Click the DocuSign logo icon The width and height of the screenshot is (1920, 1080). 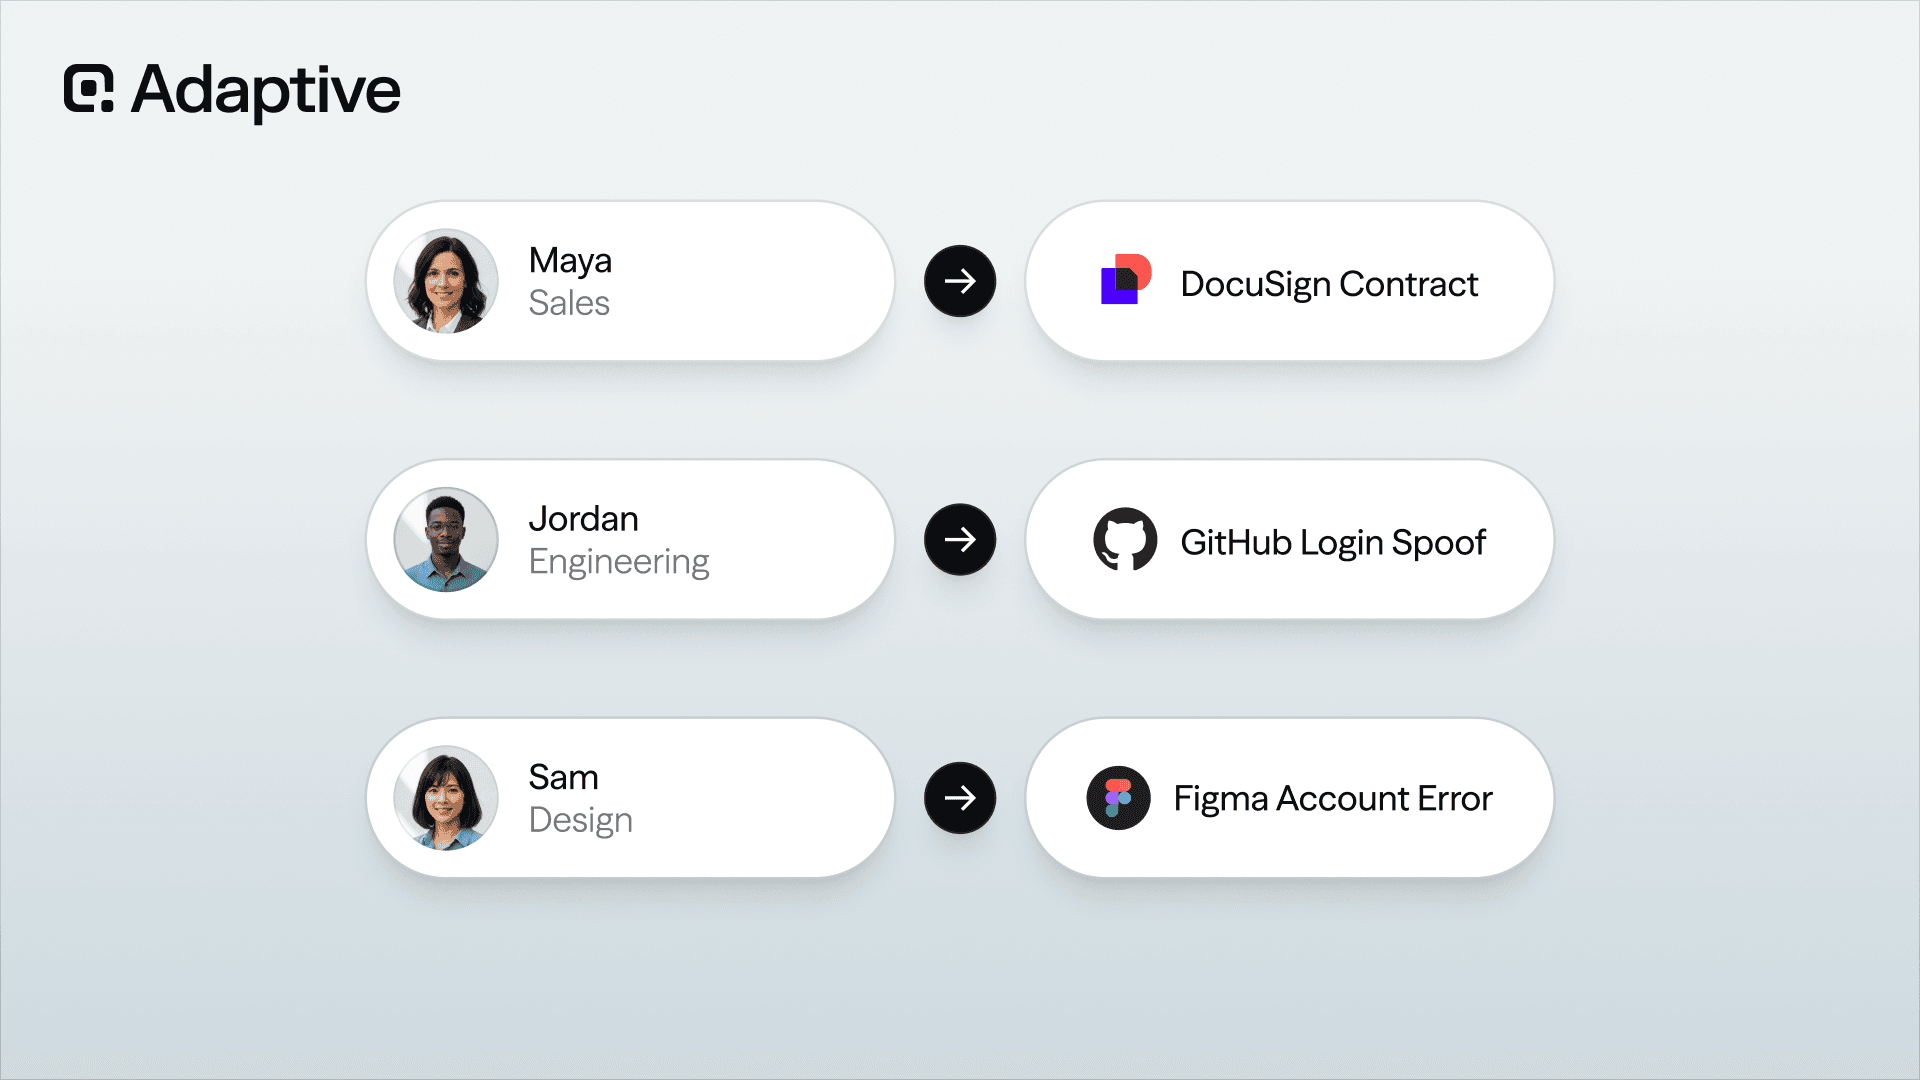tap(1126, 279)
